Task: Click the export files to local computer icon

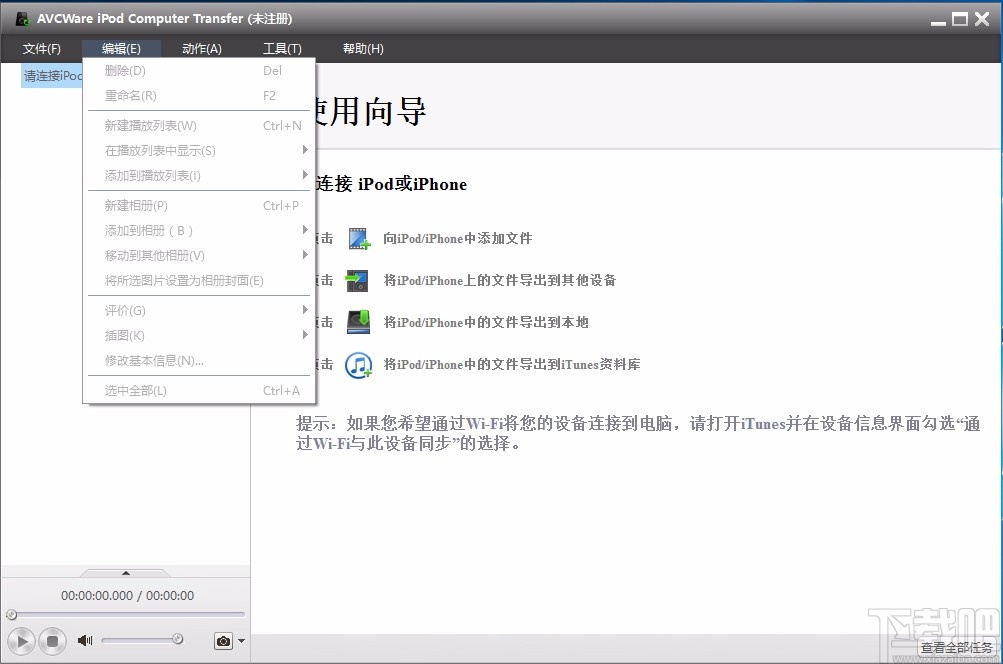Action: coord(360,322)
